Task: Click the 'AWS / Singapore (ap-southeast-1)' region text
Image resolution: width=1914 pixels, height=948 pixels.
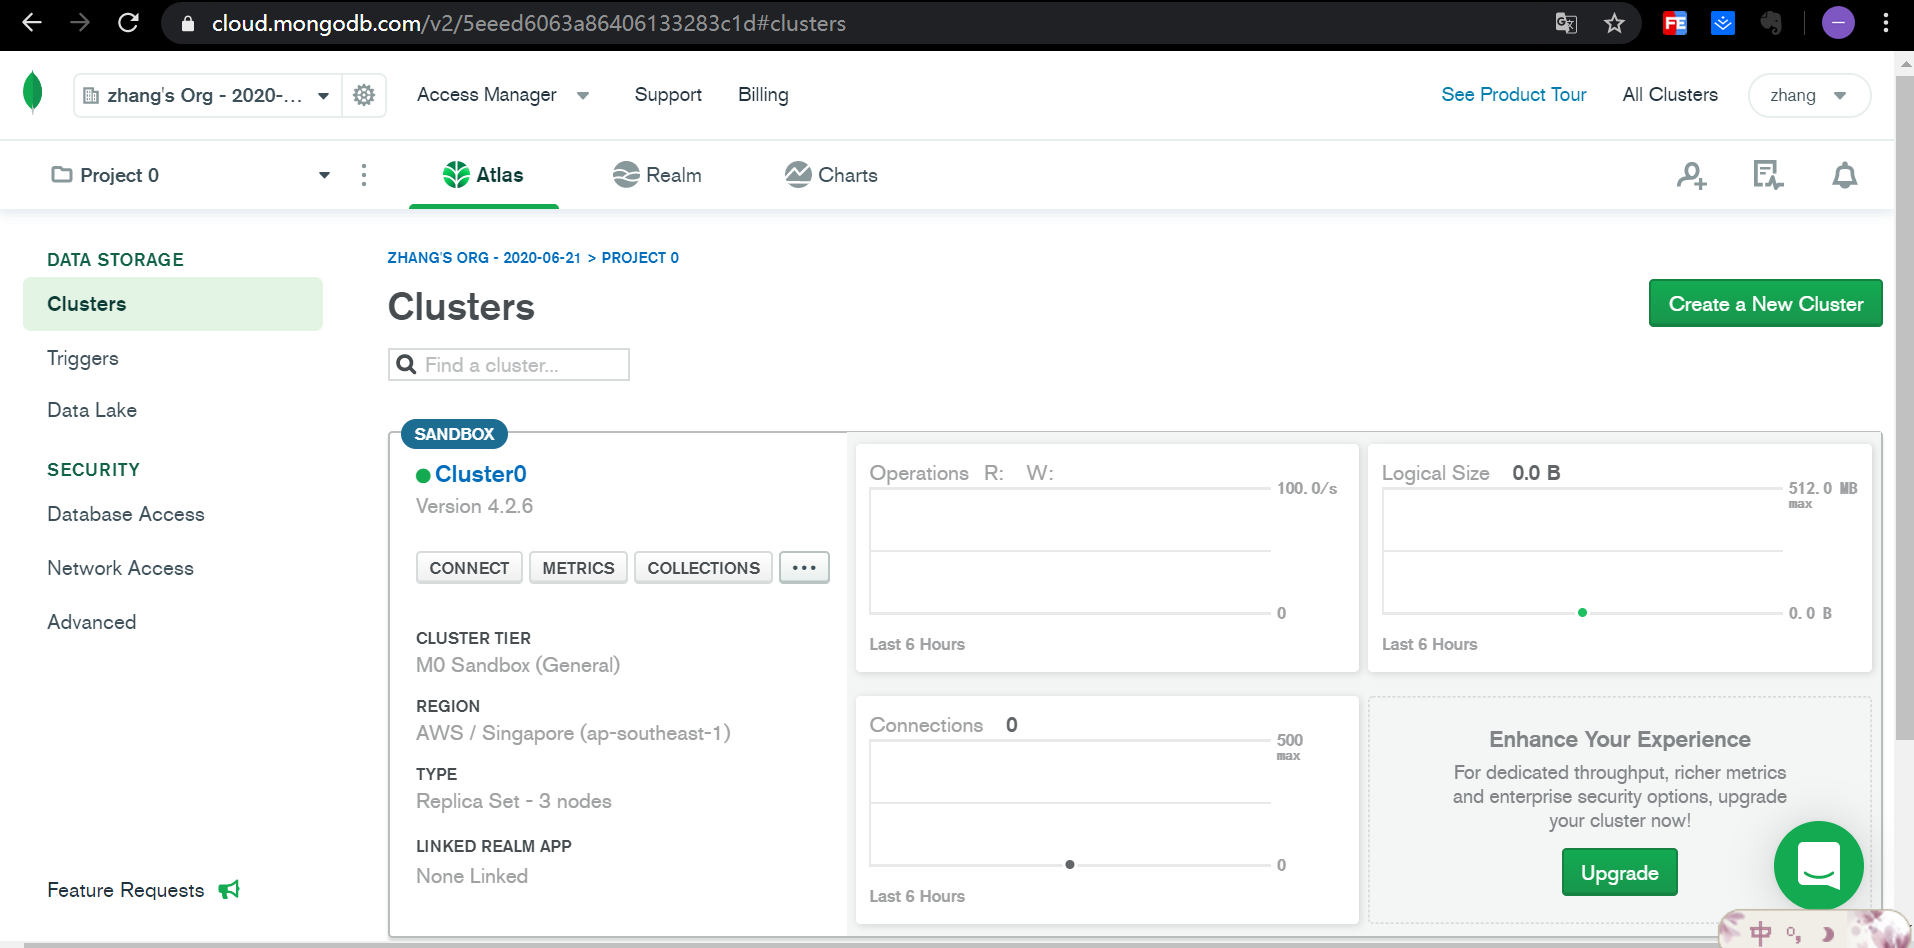Action: click(x=573, y=733)
